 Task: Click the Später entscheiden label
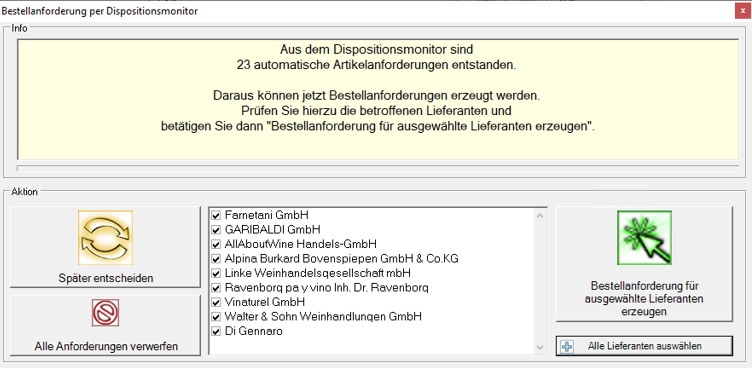tap(106, 278)
